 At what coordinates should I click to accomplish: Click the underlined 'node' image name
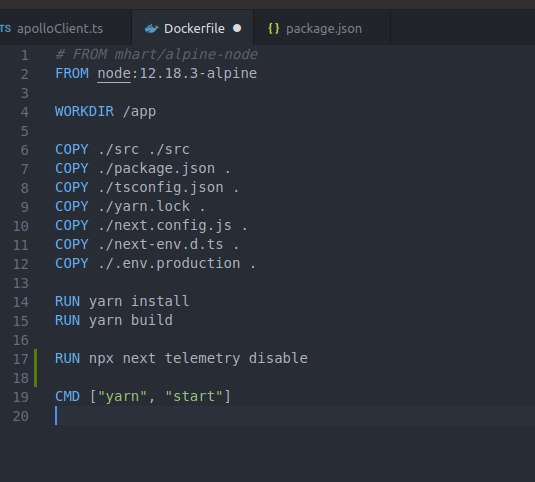coord(114,73)
